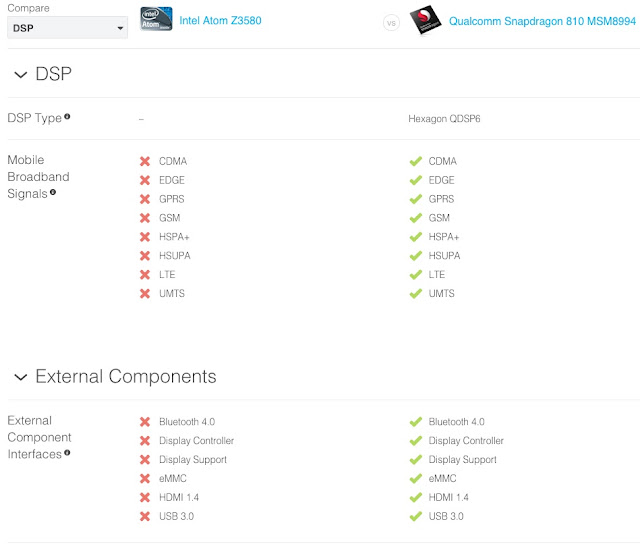Click the green check beside Snapdragon CDMA
The width and height of the screenshot is (640, 544).
pyautogui.click(x=416, y=161)
